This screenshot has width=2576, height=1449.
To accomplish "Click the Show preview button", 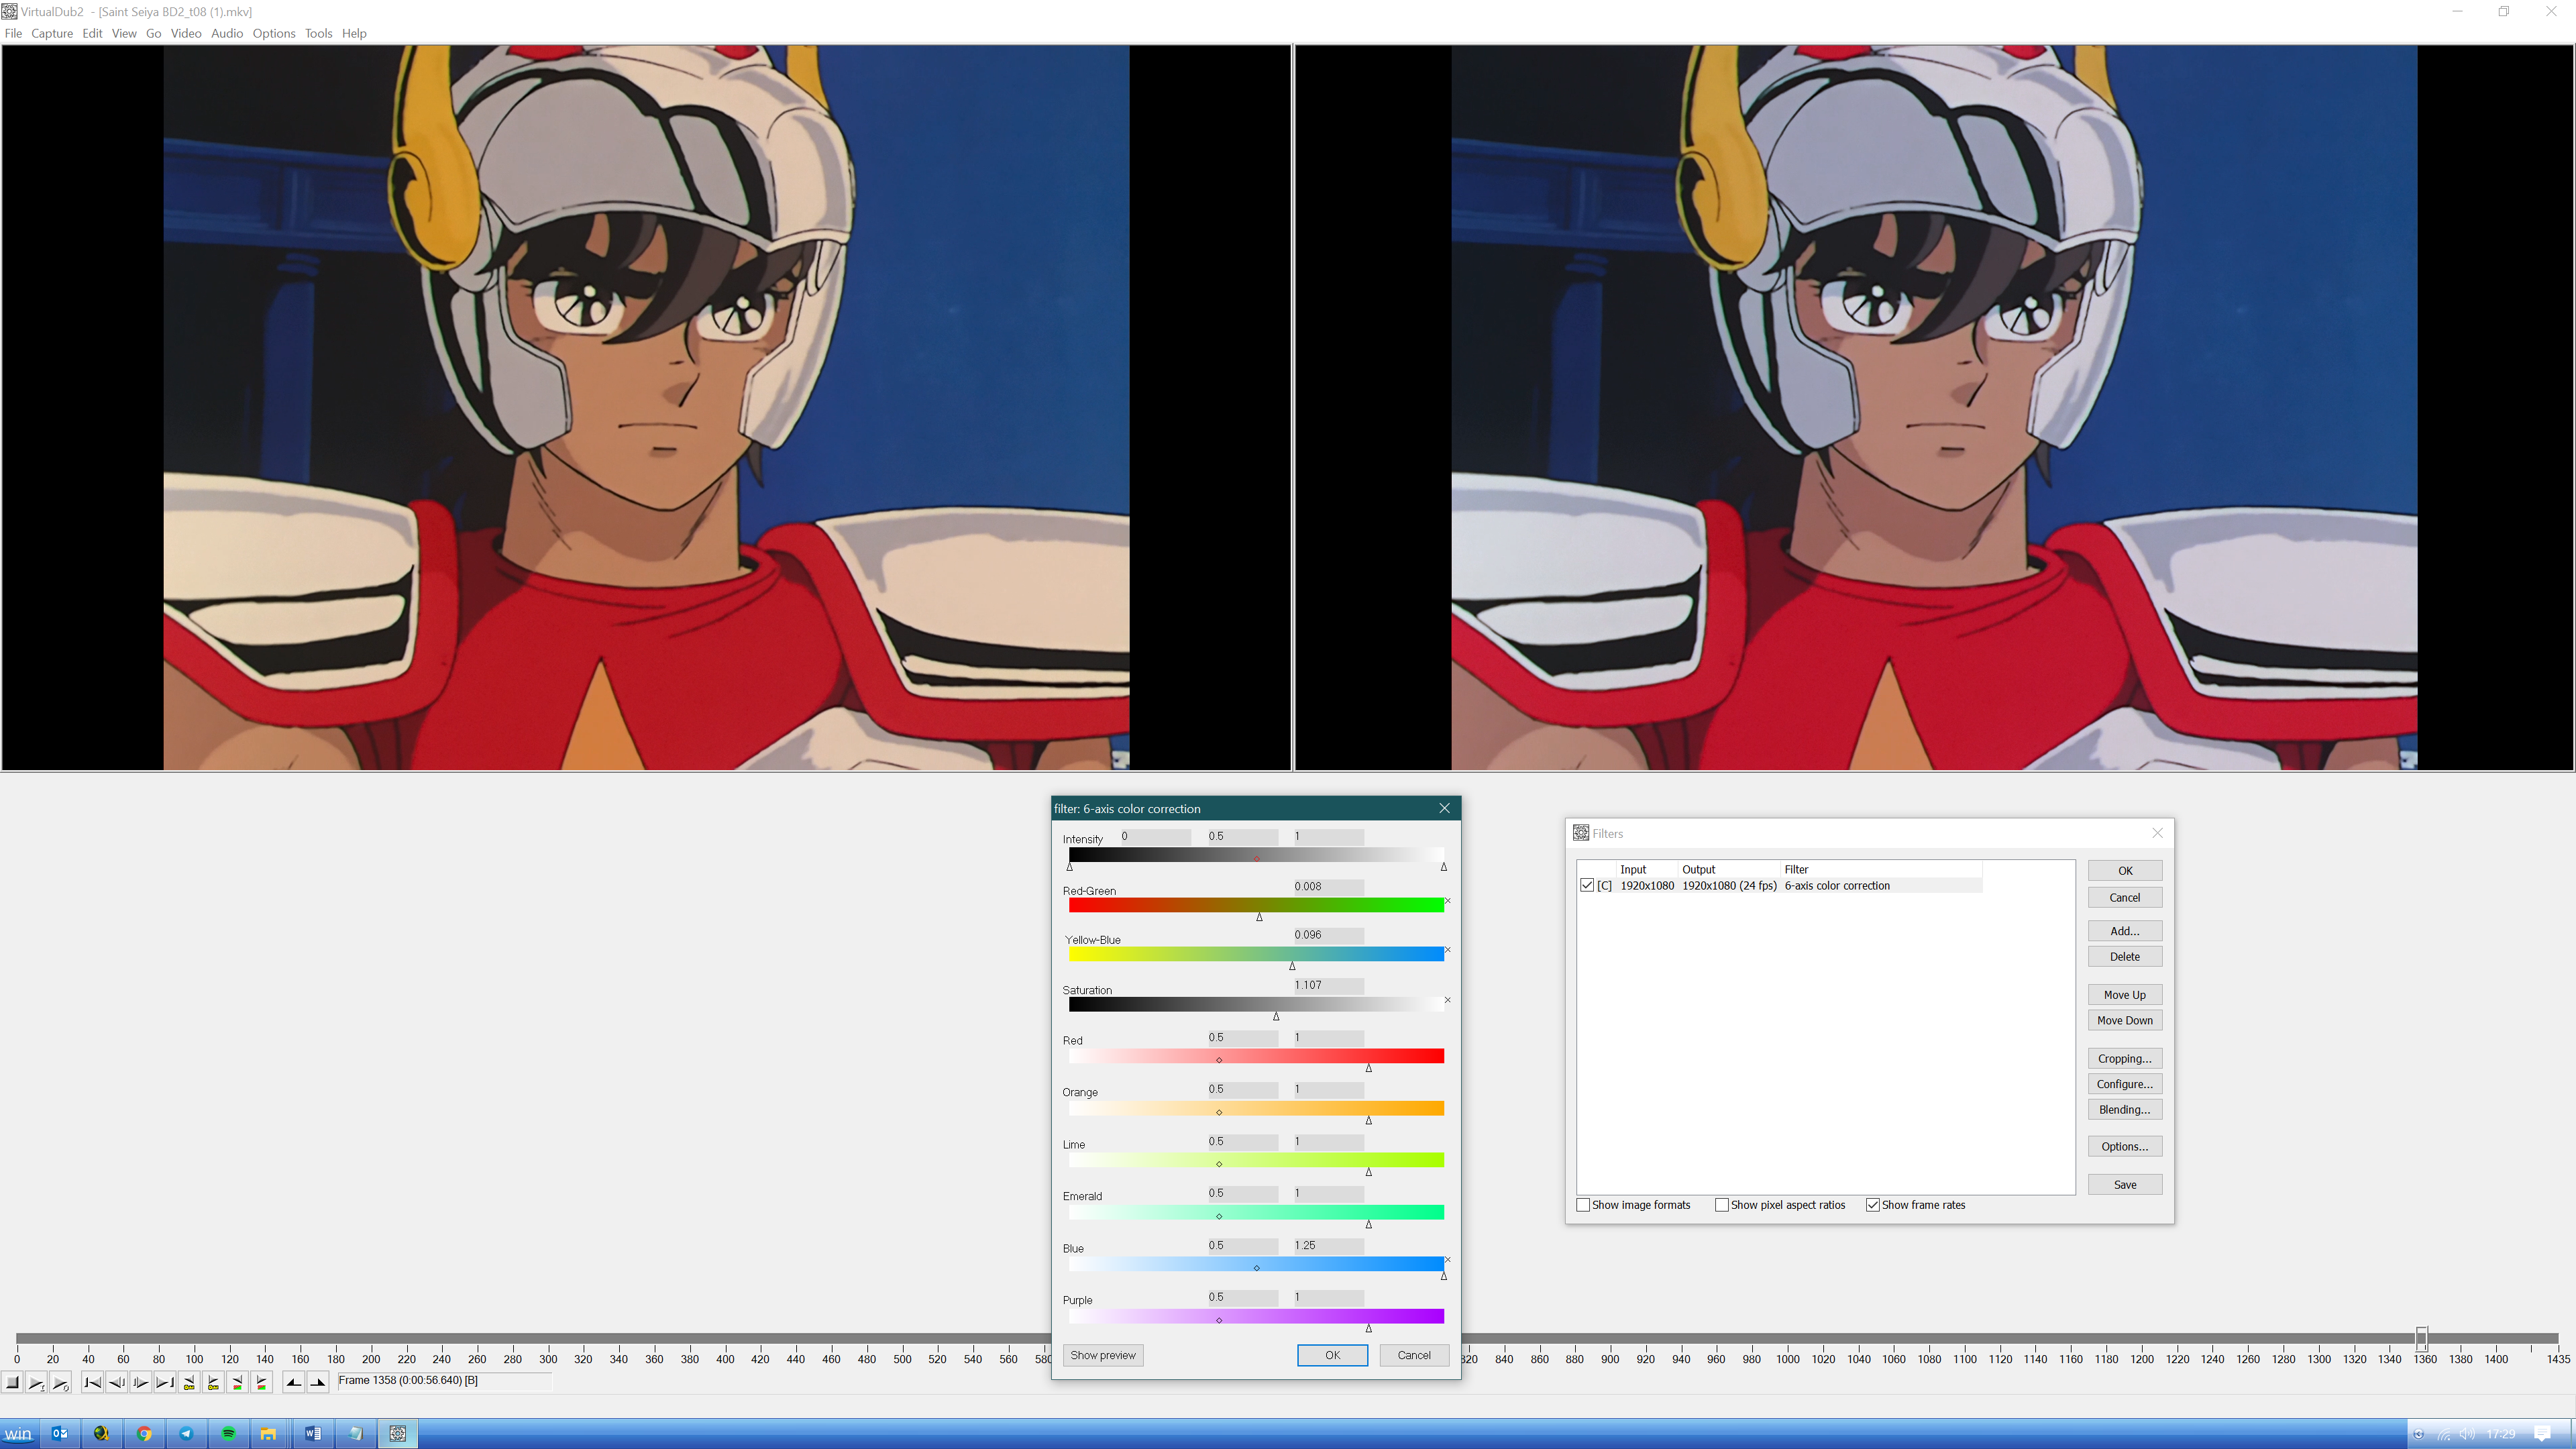I will pyautogui.click(x=1102, y=1355).
